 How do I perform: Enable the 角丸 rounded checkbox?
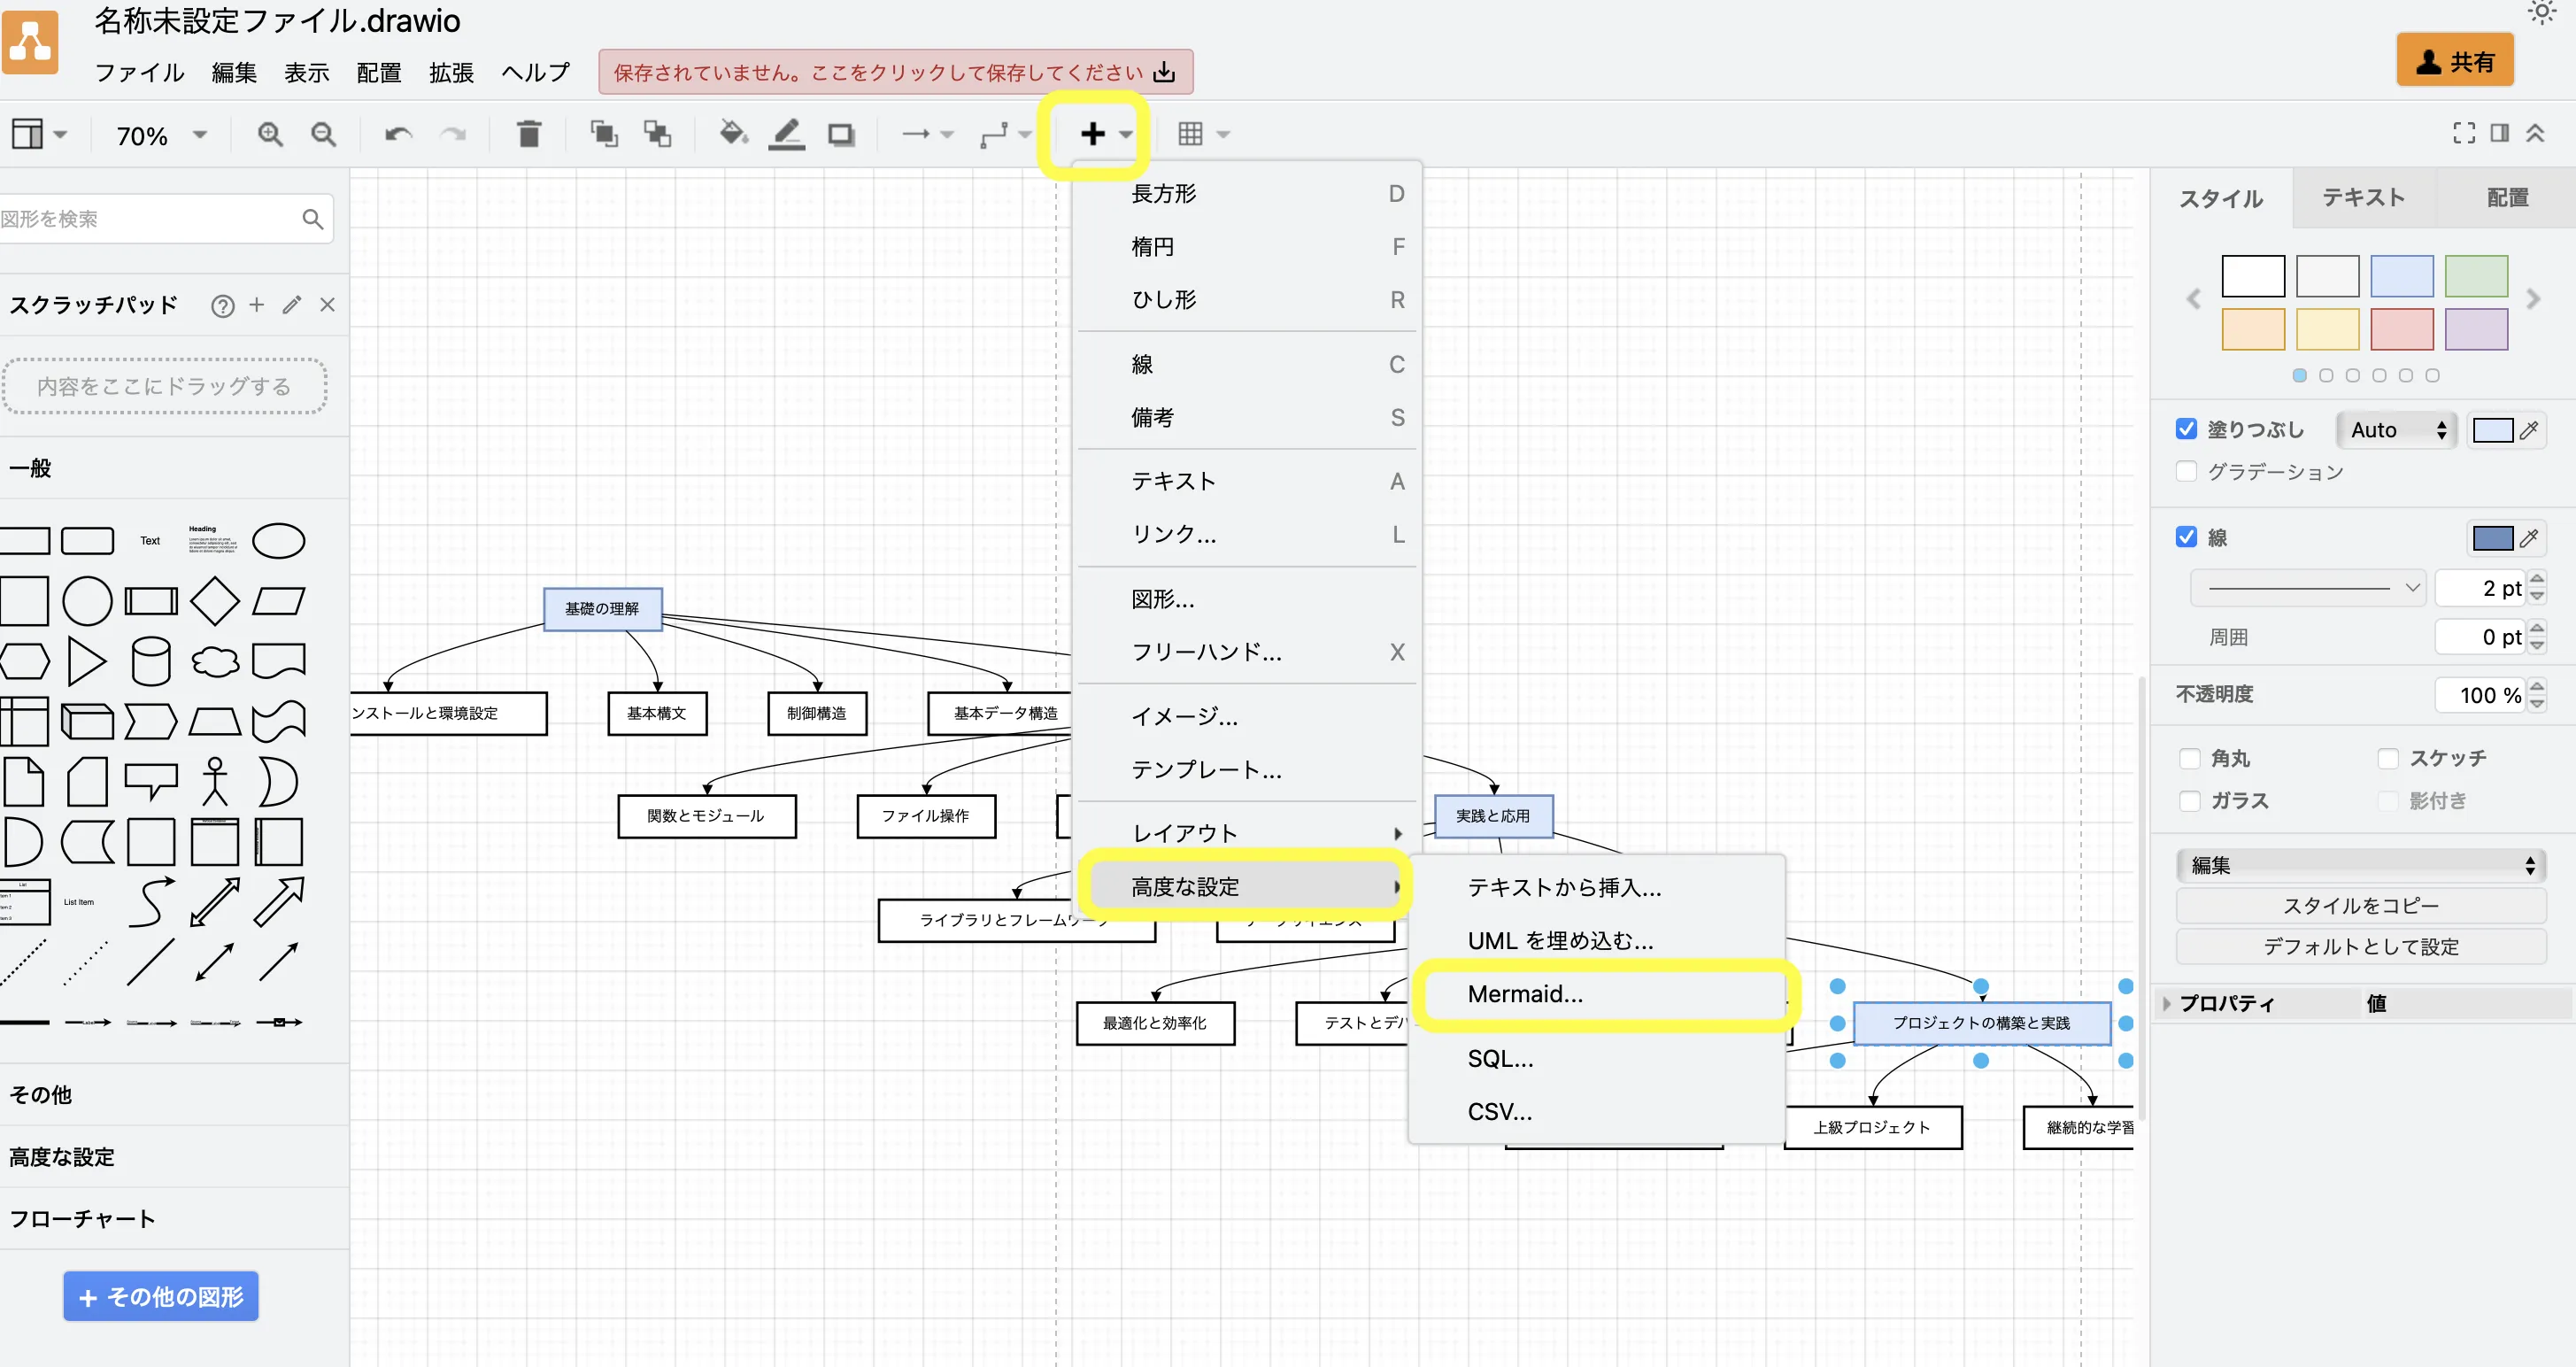(2190, 758)
